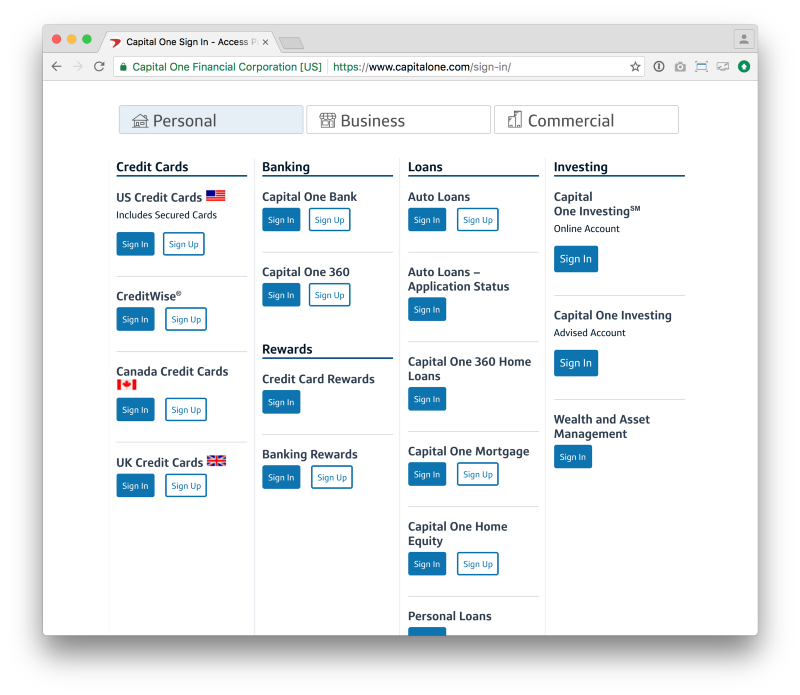Sign in to Wealth and Asset Management
Viewport: 800px width, 695px height.
pos(572,457)
